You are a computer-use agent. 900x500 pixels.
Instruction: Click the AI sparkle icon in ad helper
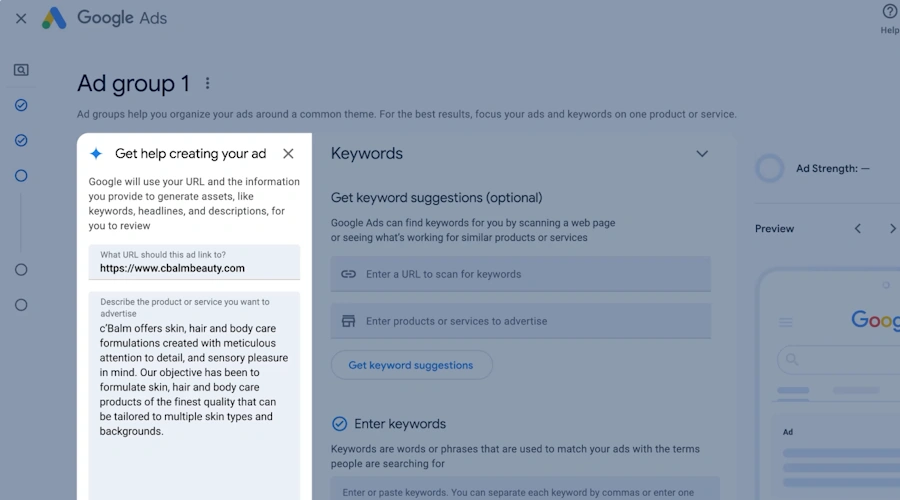click(x=96, y=154)
